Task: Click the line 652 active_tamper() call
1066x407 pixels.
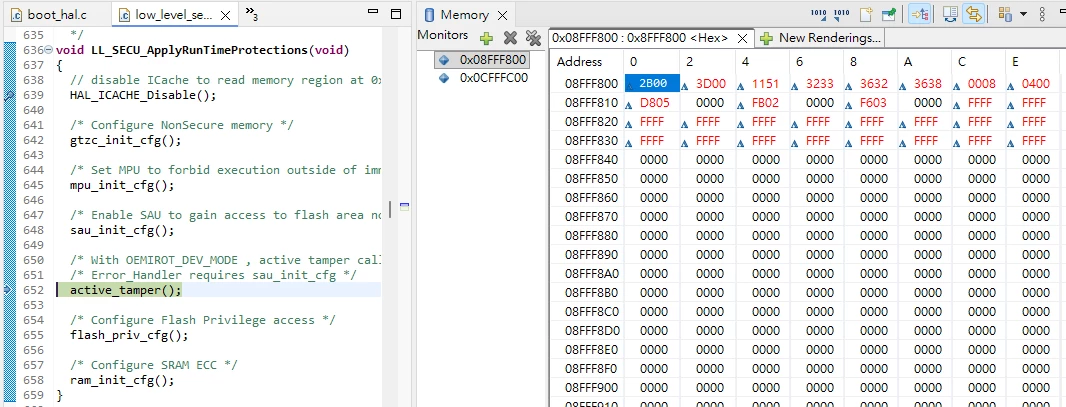Action: [x=126, y=290]
